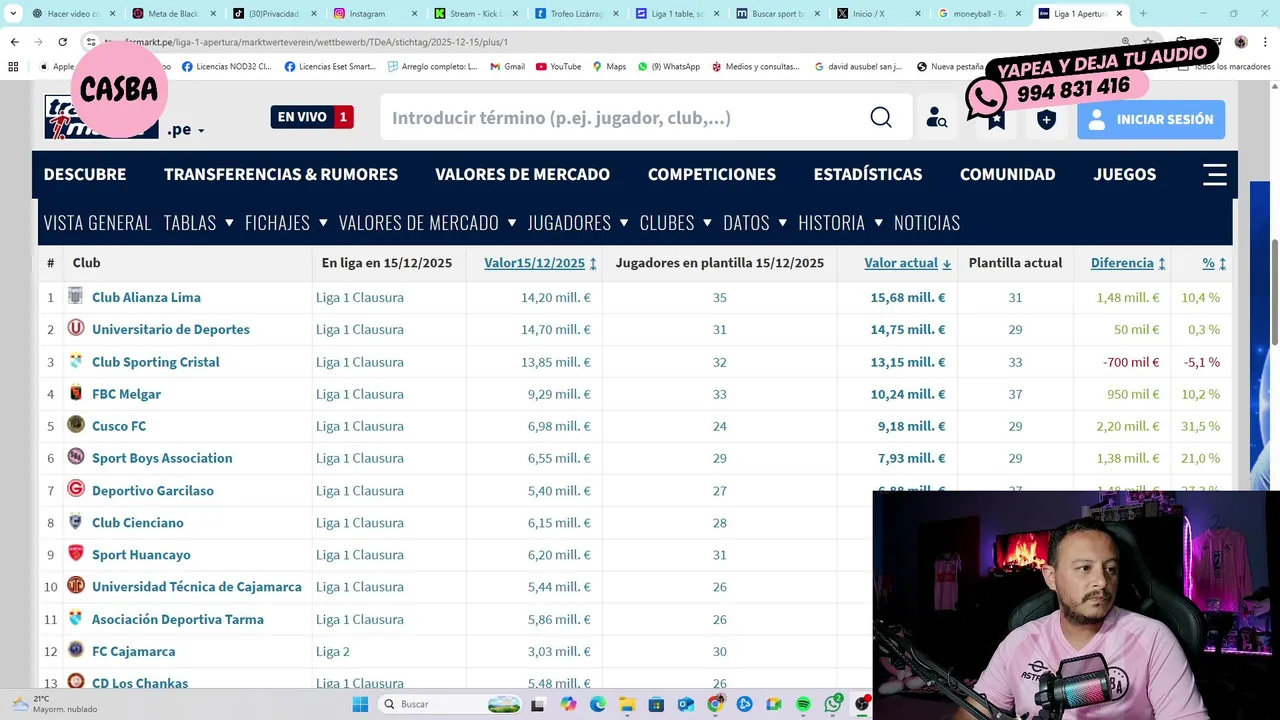
Task: Click the Universitario de Deportes crest
Action: (x=76, y=328)
